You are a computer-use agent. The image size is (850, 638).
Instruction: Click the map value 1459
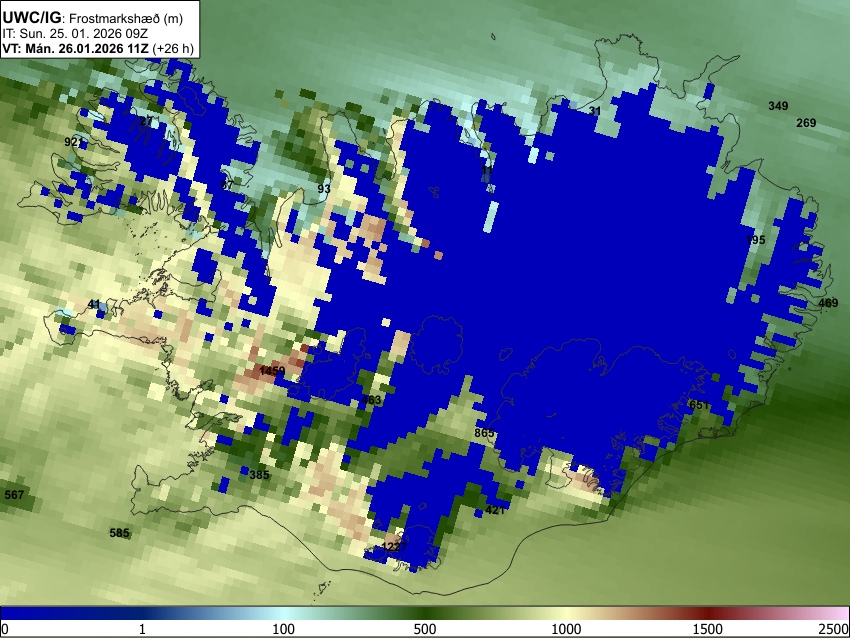(272, 371)
